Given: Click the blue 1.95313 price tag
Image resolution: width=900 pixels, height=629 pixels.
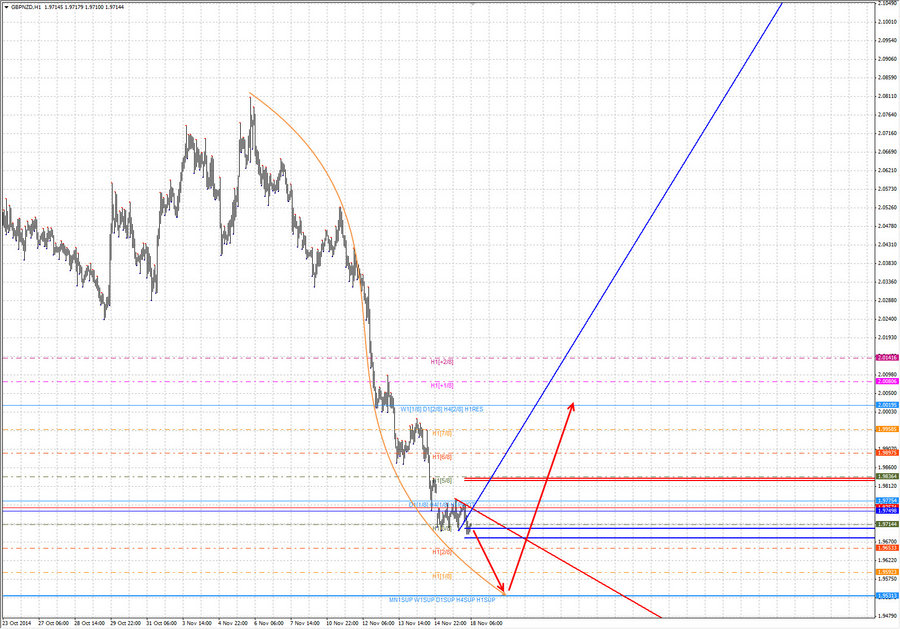Looking at the screenshot, I should point(887,596).
